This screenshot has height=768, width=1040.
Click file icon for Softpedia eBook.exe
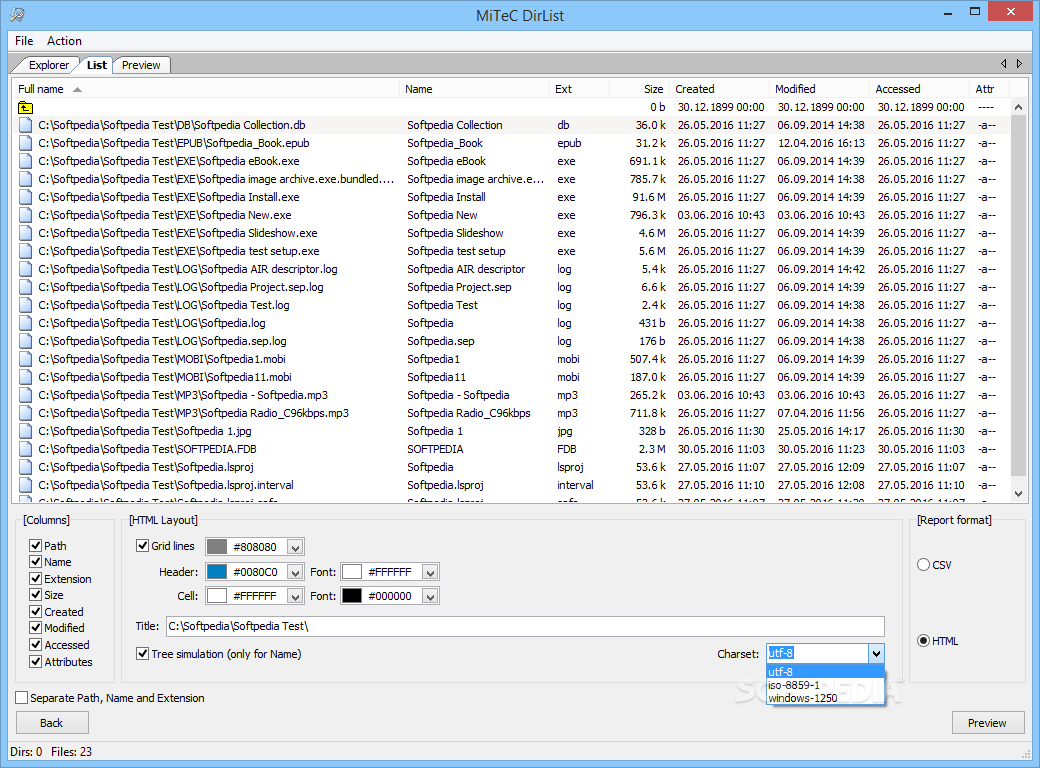(25, 161)
